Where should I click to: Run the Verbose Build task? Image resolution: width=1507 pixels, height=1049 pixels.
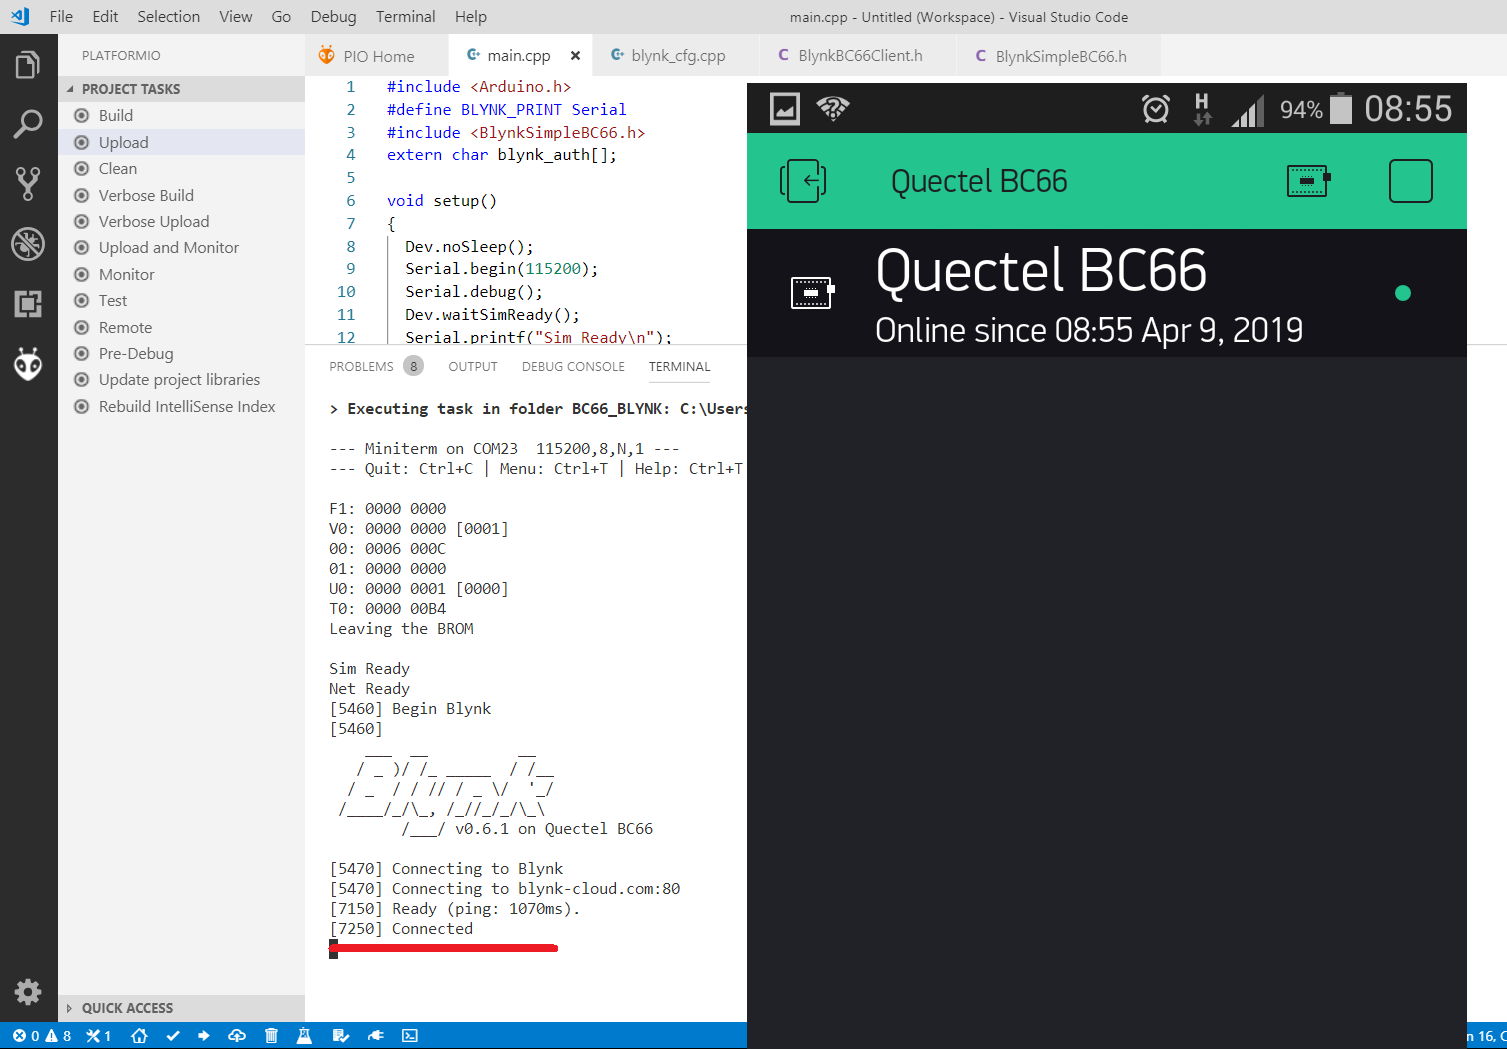146,195
